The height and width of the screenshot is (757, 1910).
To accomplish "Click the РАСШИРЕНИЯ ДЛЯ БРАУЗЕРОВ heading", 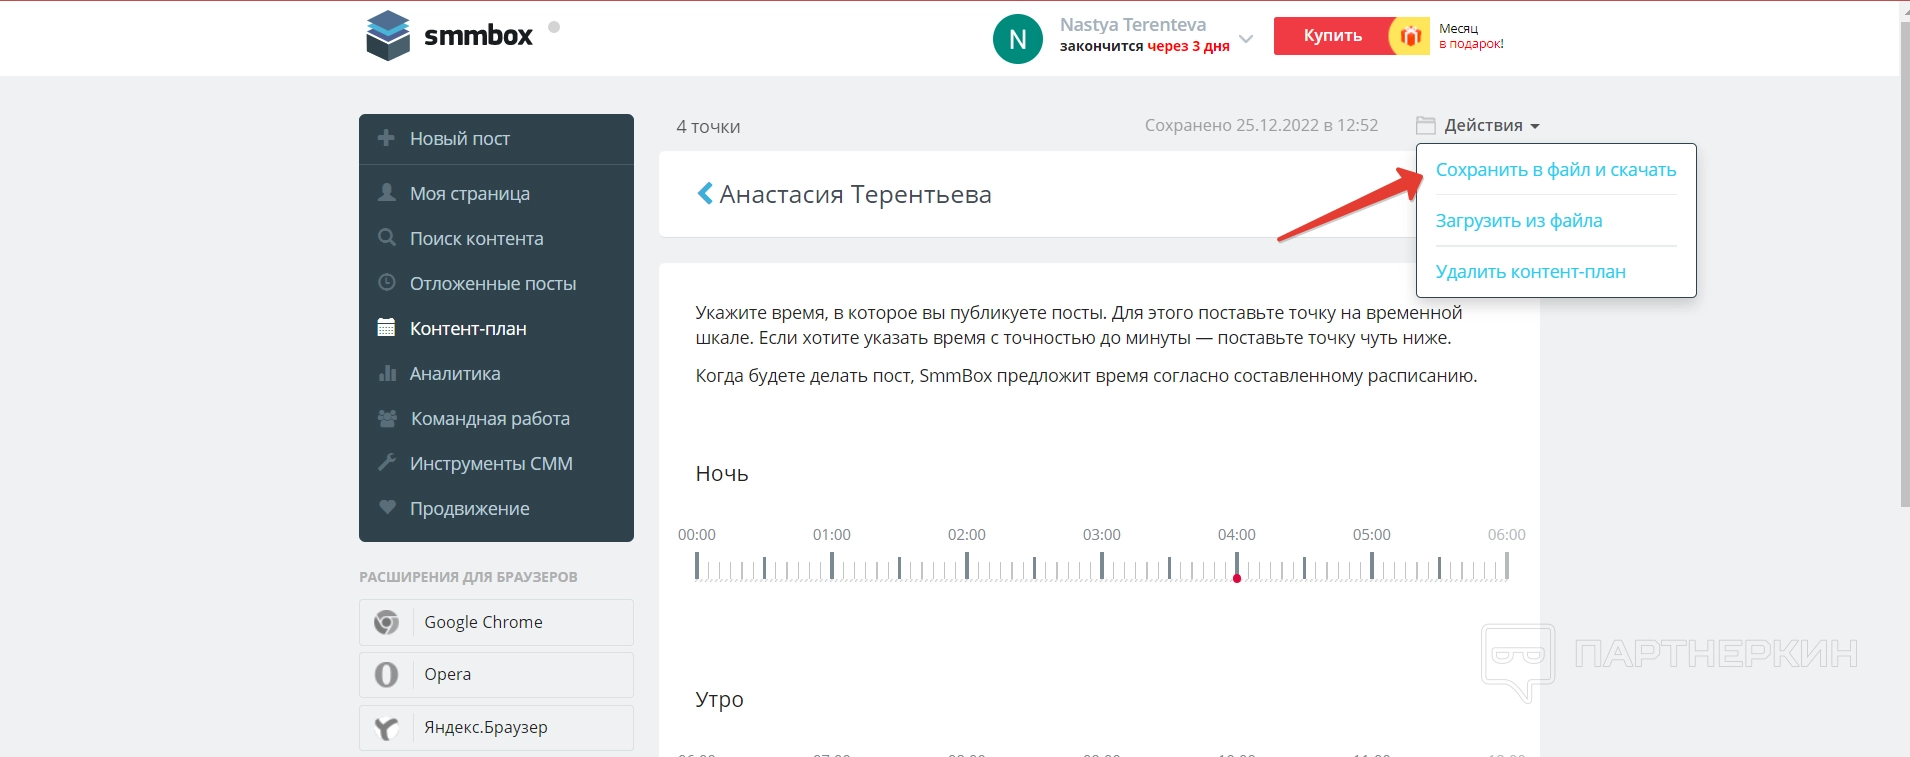I will pyautogui.click(x=468, y=577).
